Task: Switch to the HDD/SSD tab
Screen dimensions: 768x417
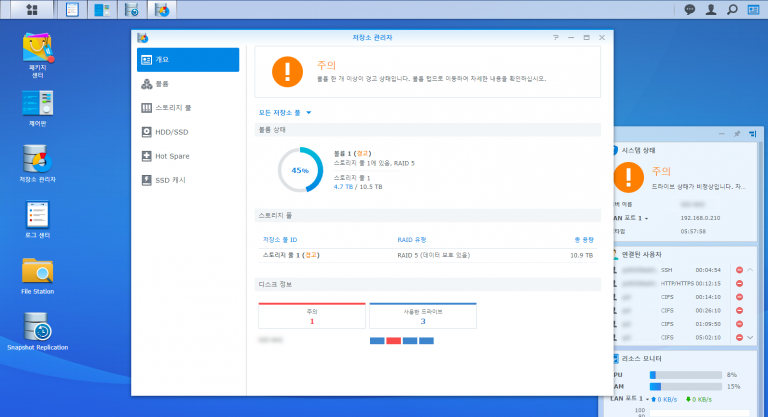Action: (x=188, y=132)
